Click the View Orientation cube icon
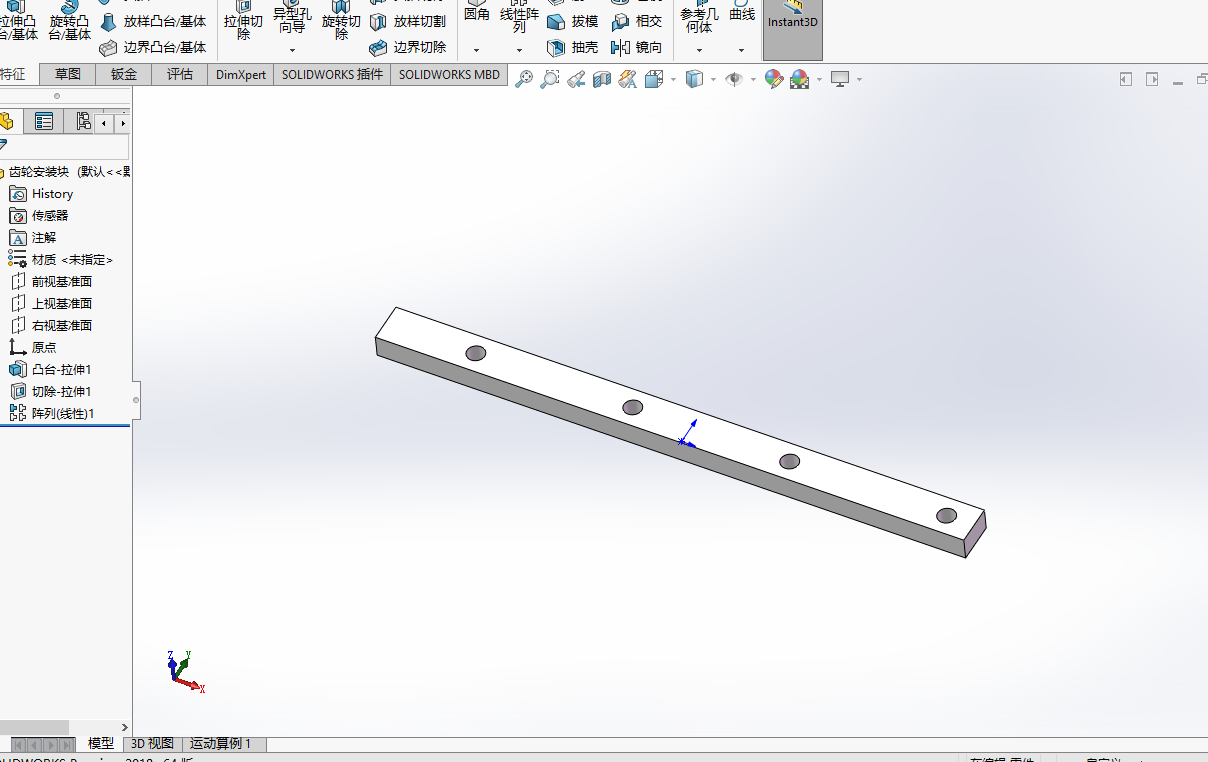Viewport: 1208px width, 762px height. point(654,79)
